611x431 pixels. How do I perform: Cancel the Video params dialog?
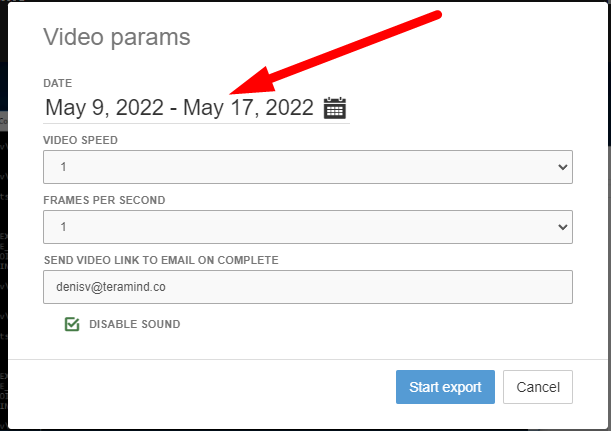click(x=538, y=387)
